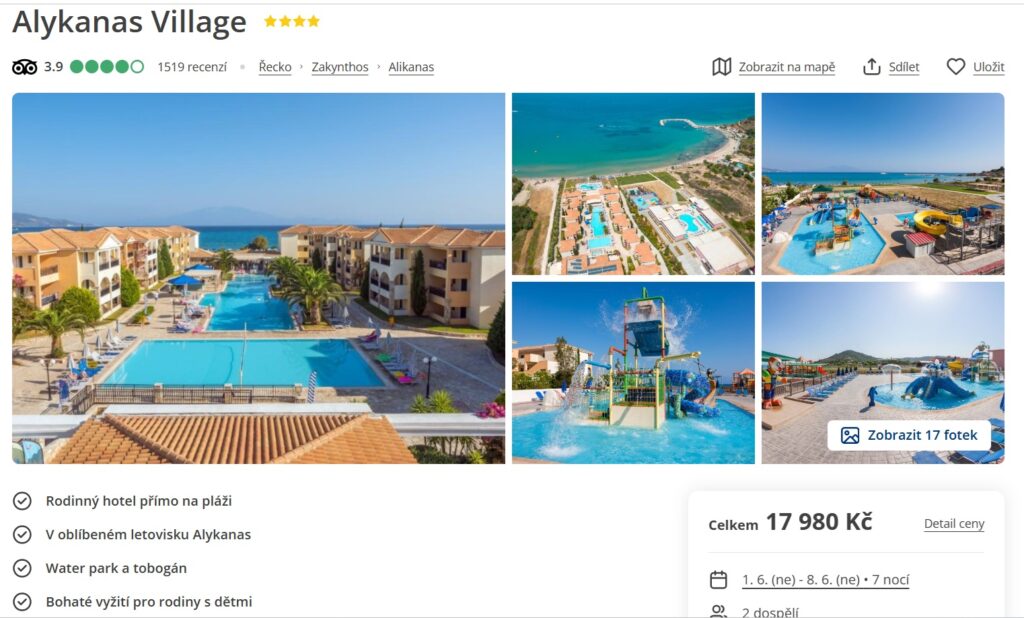Open the 1519 recenzí reviews

coord(192,67)
